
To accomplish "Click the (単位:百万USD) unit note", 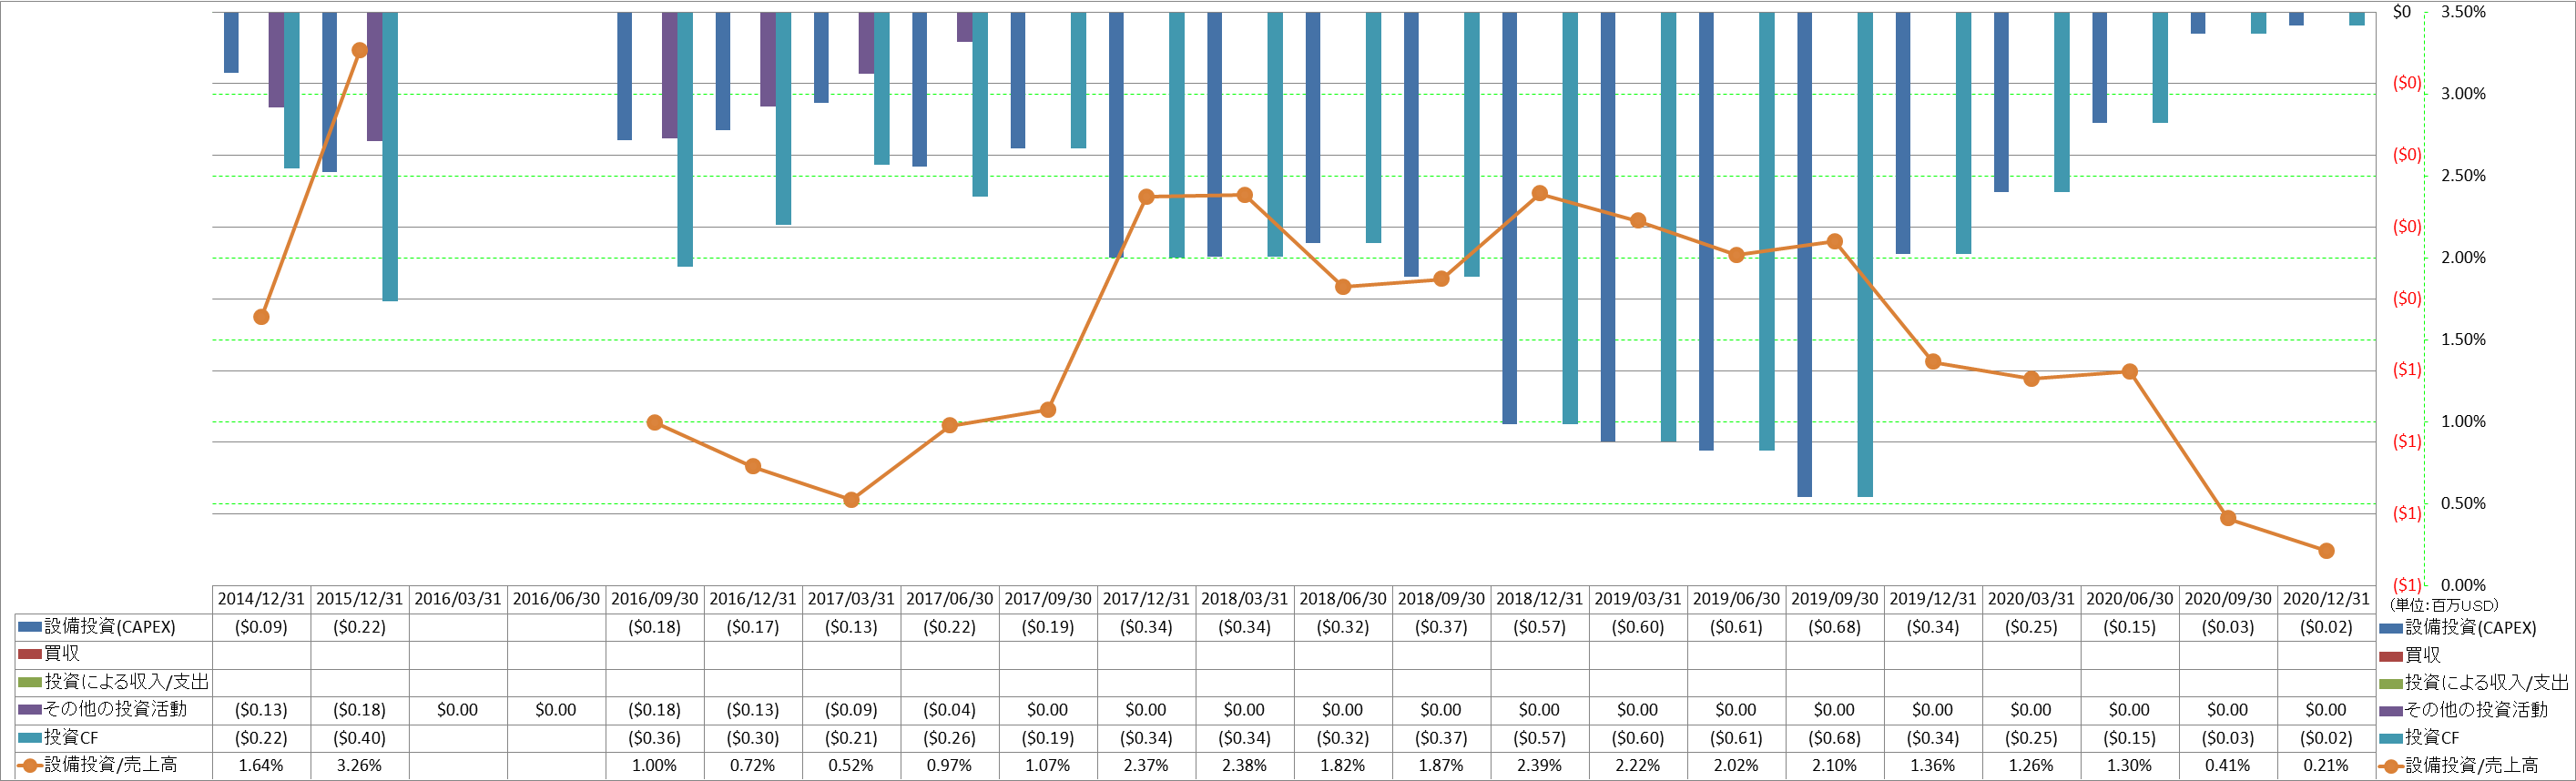I will pos(2443,606).
